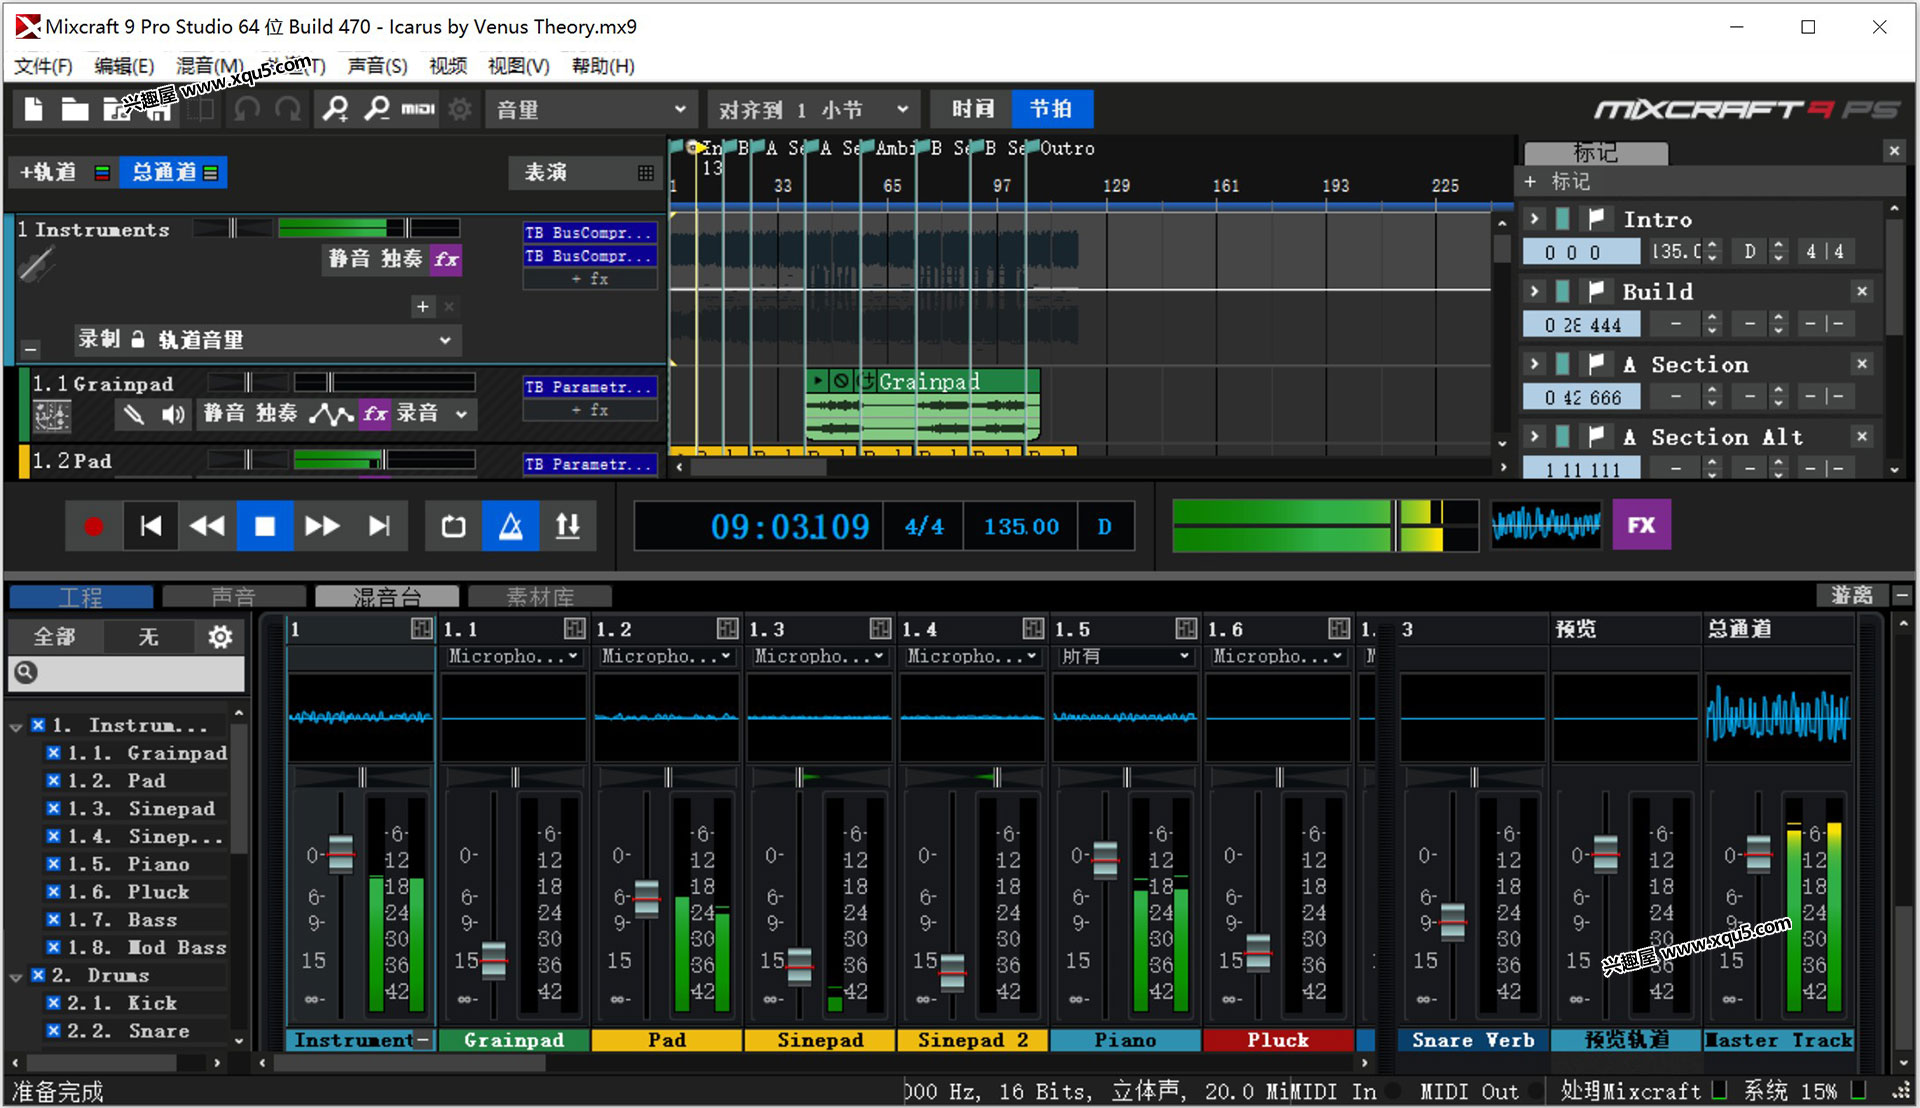The image size is (1920, 1108).
Task: Undock panel with 游离 button
Action: click(x=1851, y=595)
